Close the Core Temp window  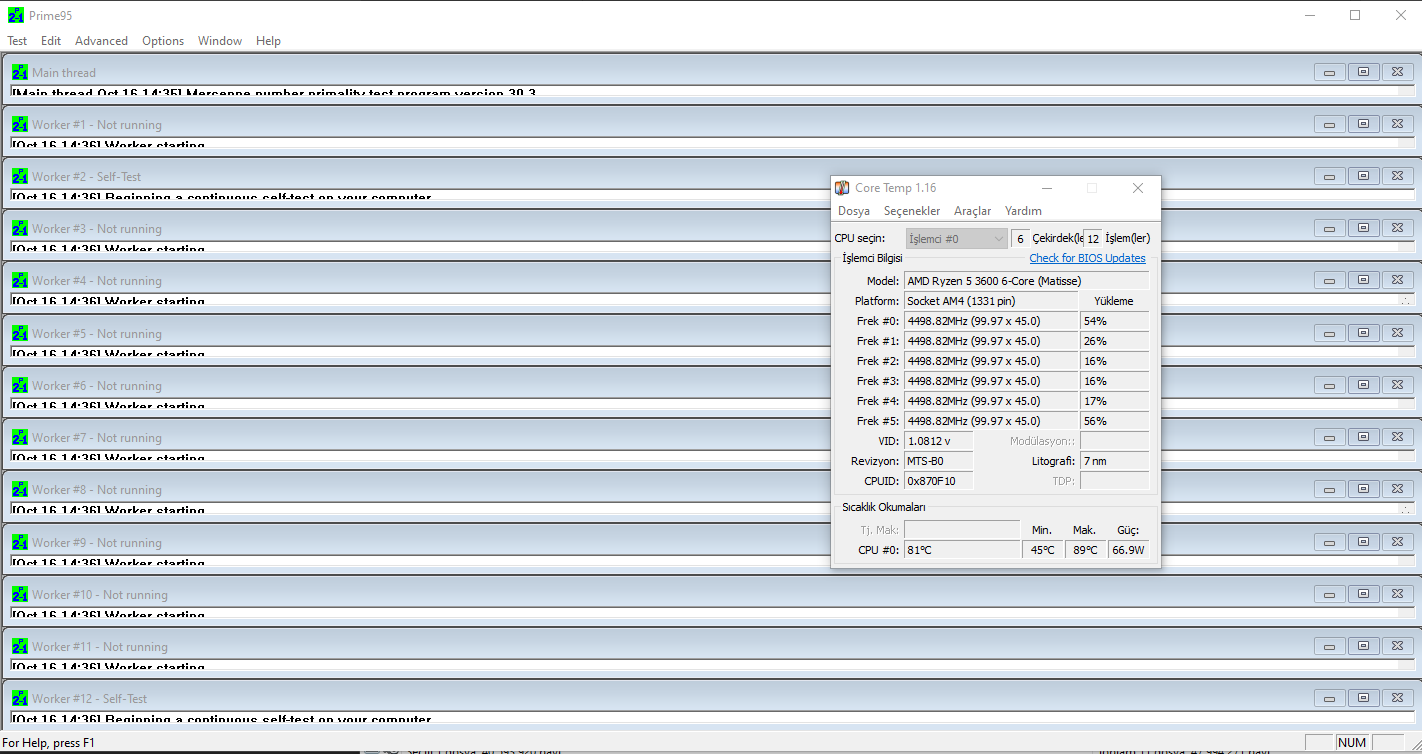(x=1137, y=188)
